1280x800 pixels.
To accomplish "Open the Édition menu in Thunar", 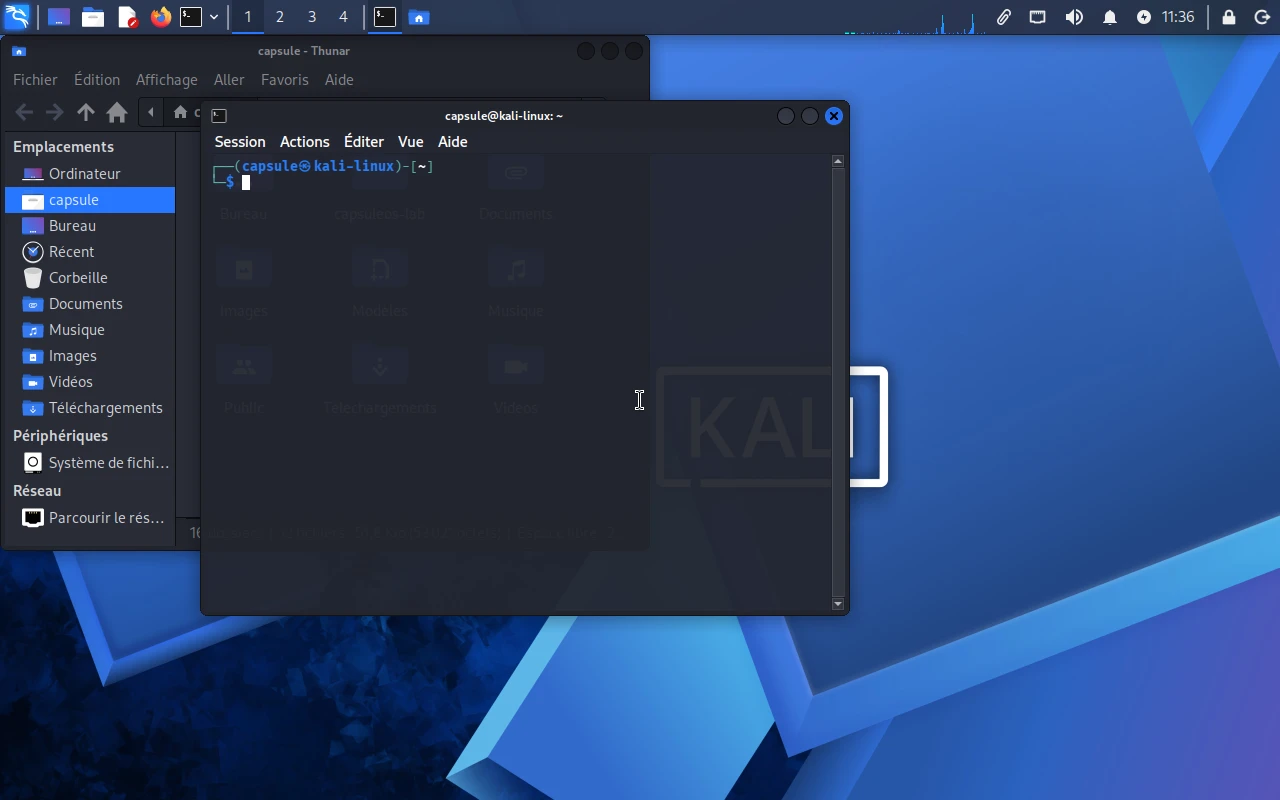I will (97, 80).
